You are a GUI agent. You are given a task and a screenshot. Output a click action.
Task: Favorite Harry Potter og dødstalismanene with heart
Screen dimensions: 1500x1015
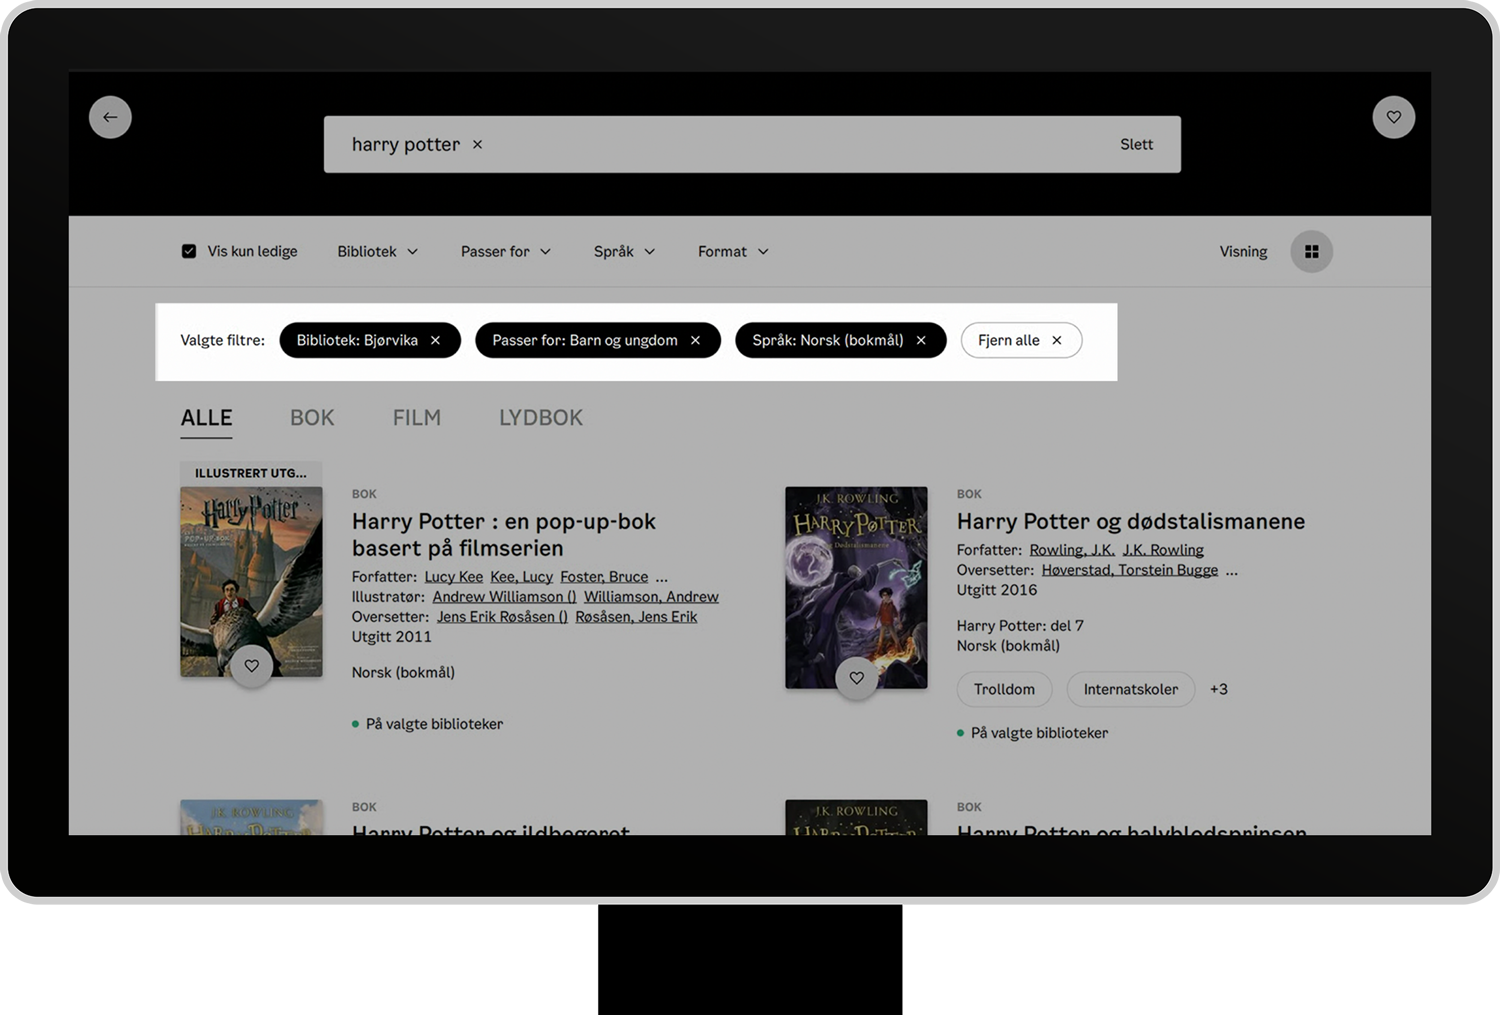click(857, 678)
